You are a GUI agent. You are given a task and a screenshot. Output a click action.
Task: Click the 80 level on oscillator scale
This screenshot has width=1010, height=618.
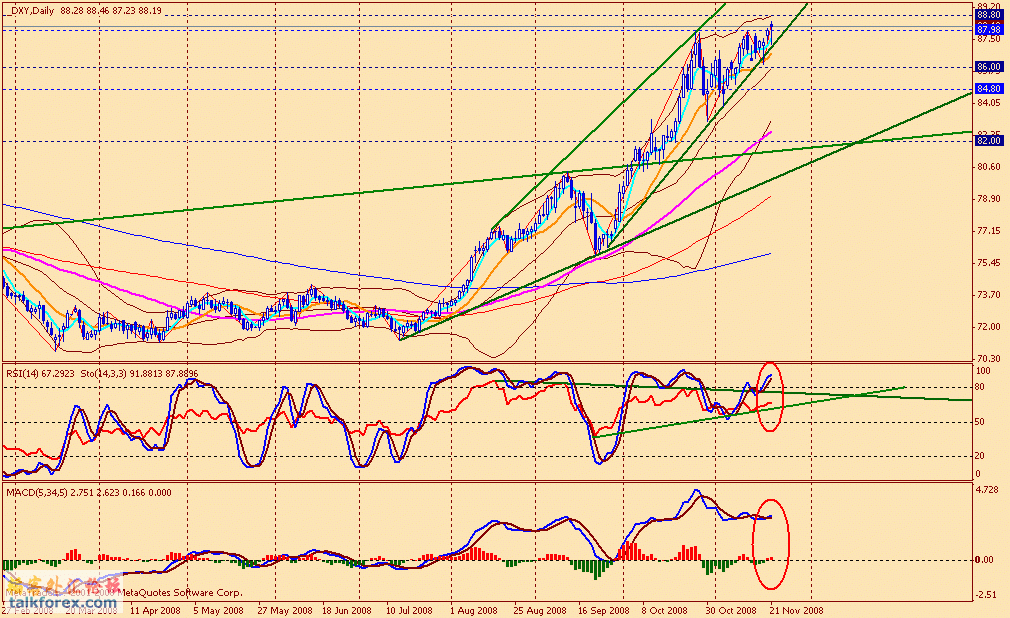click(x=980, y=387)
